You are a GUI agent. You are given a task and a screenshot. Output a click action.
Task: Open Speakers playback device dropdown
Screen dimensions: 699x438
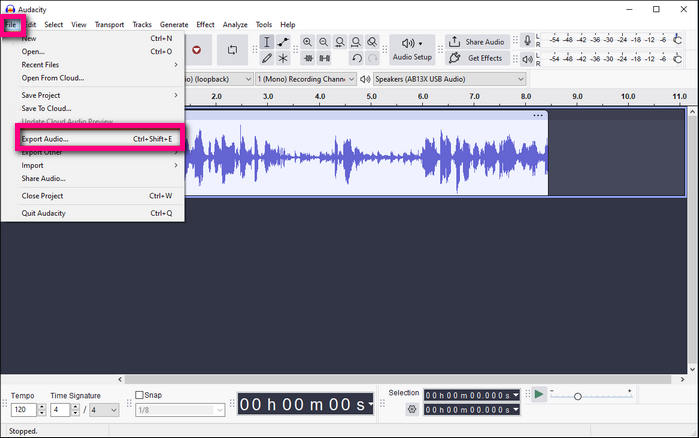[449, 79]
